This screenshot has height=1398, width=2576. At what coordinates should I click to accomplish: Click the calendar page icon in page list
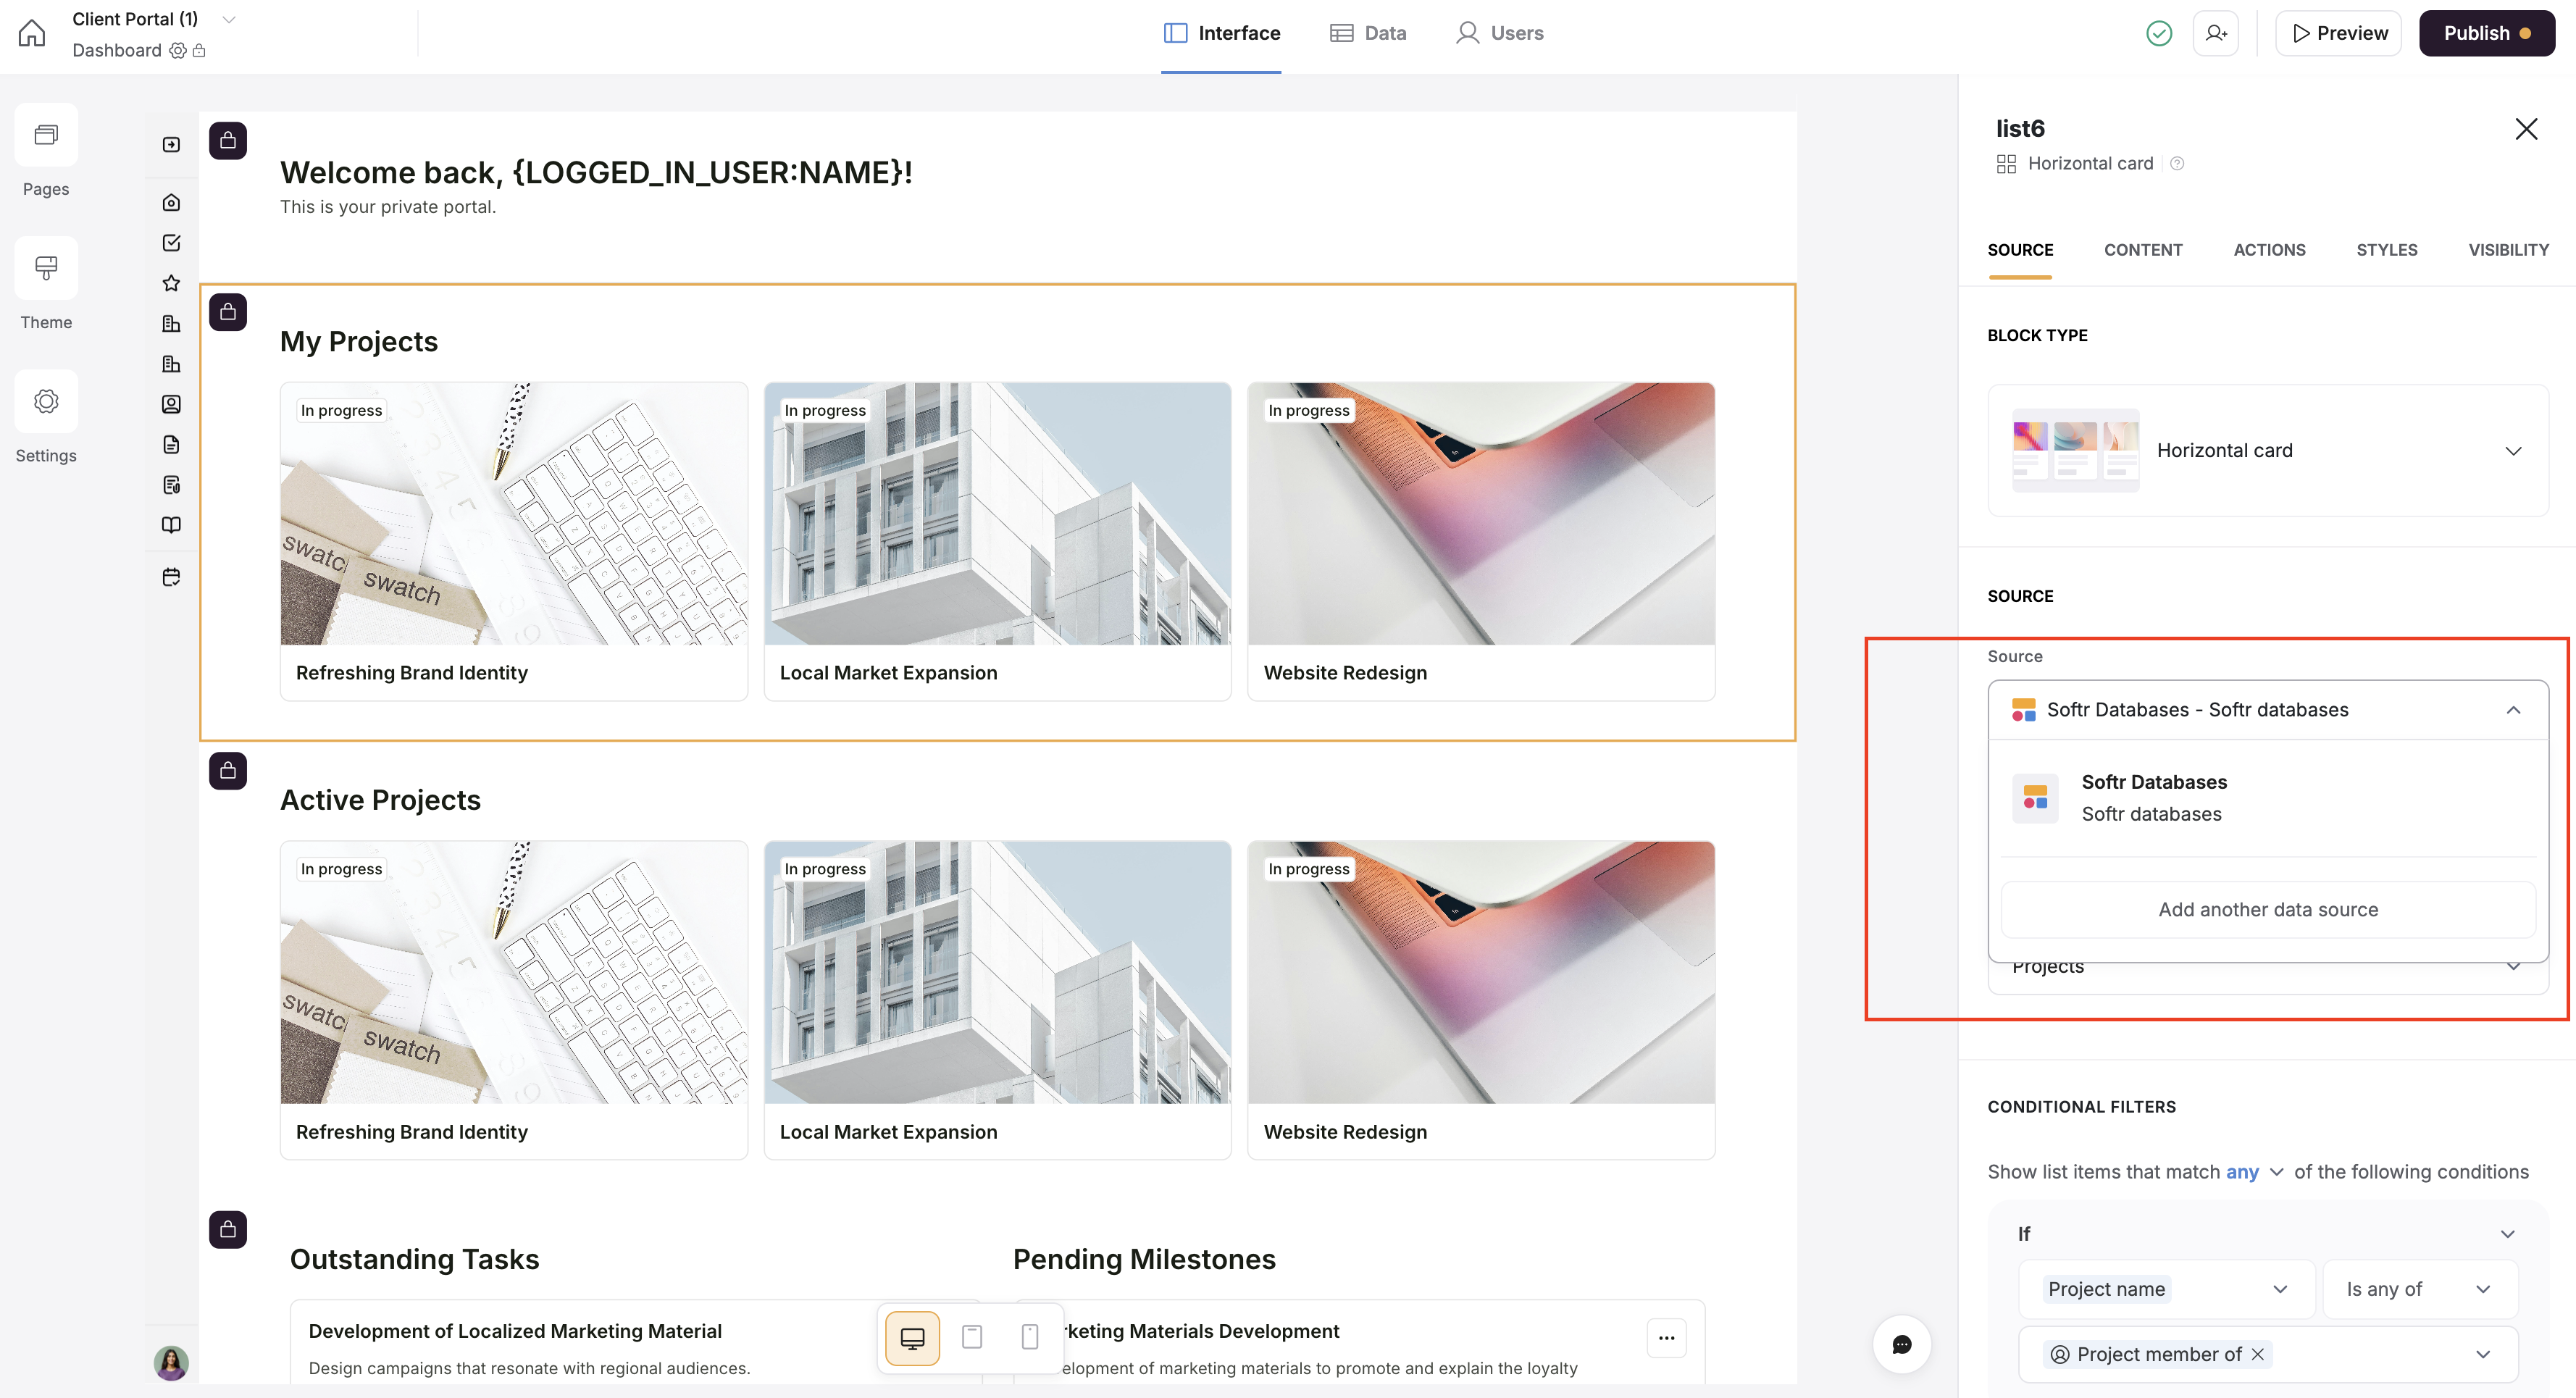pos(171,577)
